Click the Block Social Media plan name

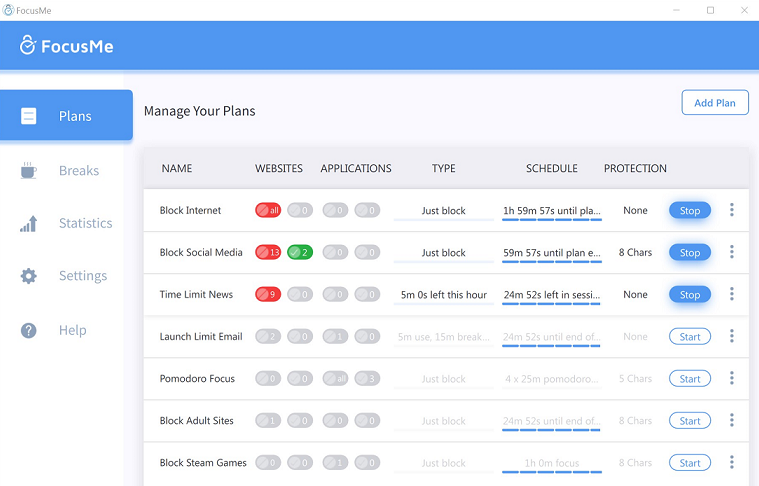(201, 252)
